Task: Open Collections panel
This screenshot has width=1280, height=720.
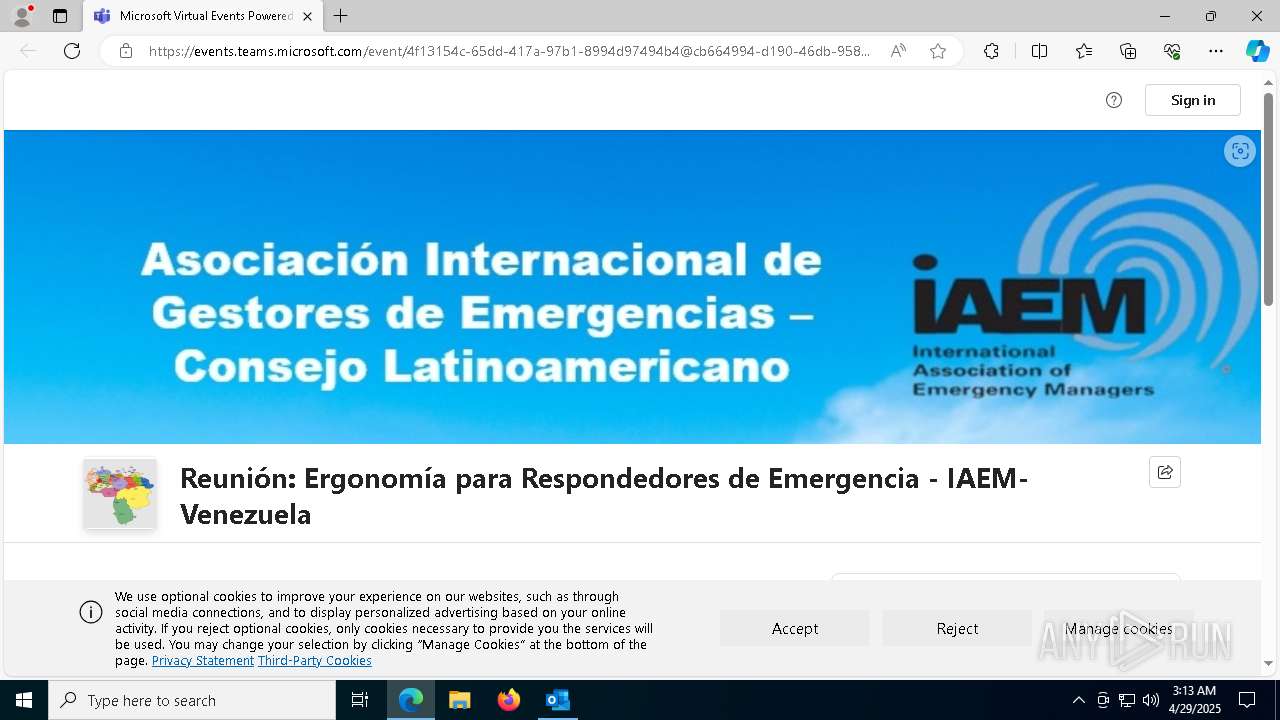Action: pyautogui.click(x=1128, y=51)
